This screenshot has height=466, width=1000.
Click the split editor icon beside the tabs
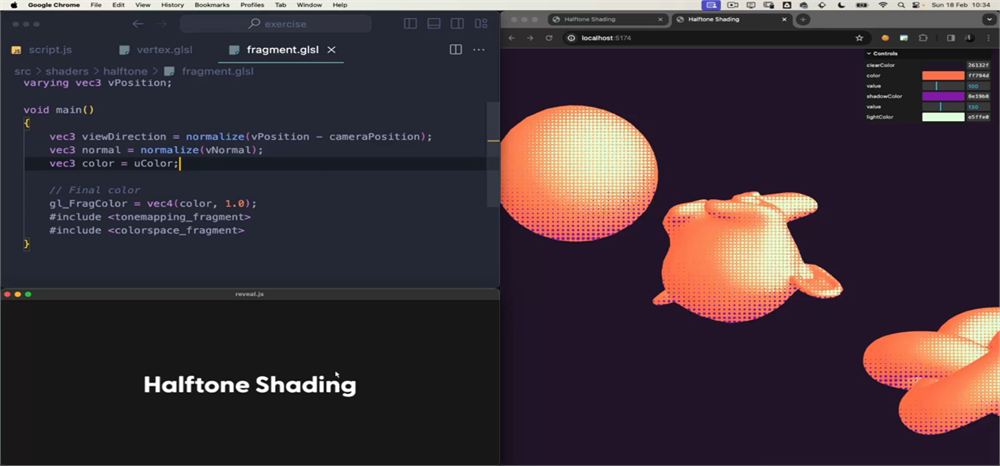tap(455, 50)
